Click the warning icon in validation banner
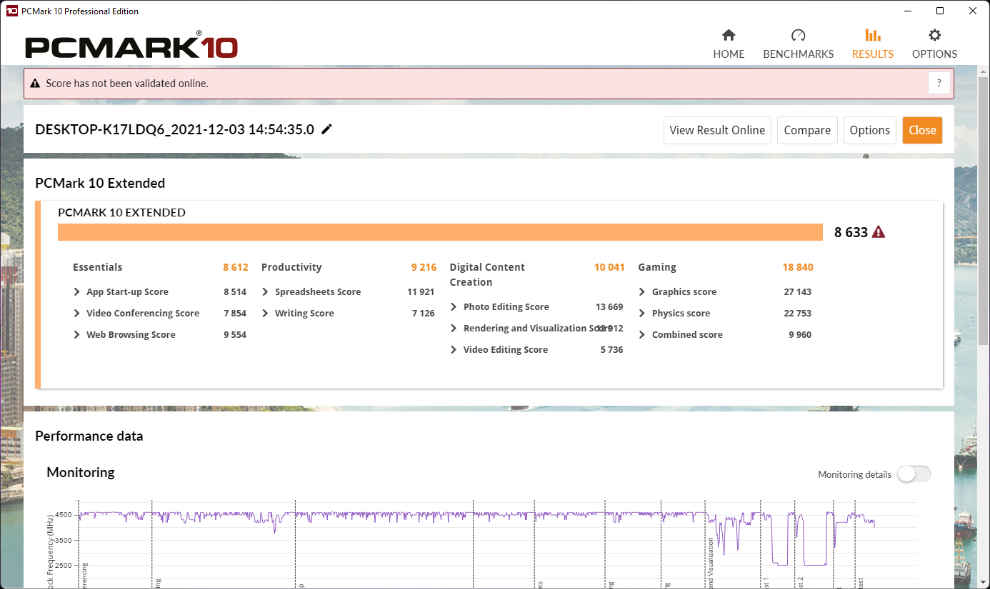The width and height of the screenshot is (990, 589). tap(35, 83)
